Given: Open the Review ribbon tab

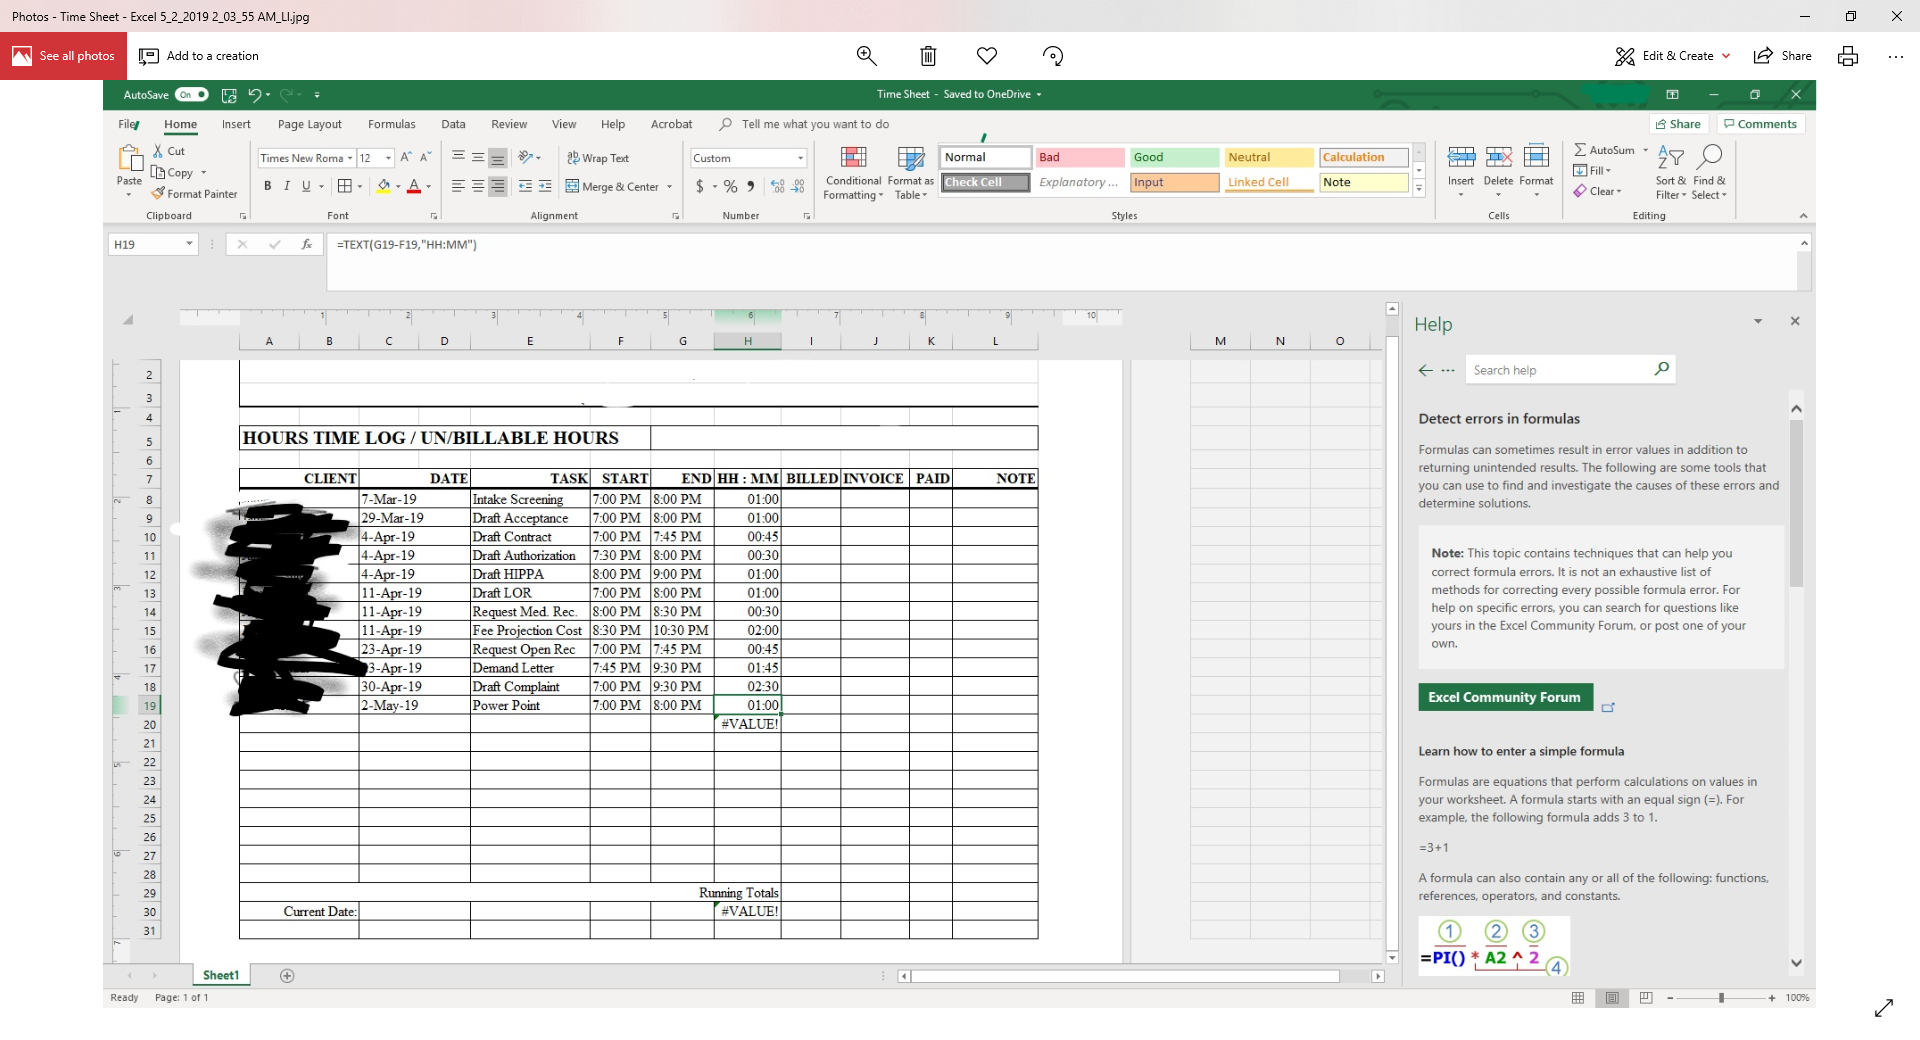Looking at the screenshot, I should (x=509, y=124).
